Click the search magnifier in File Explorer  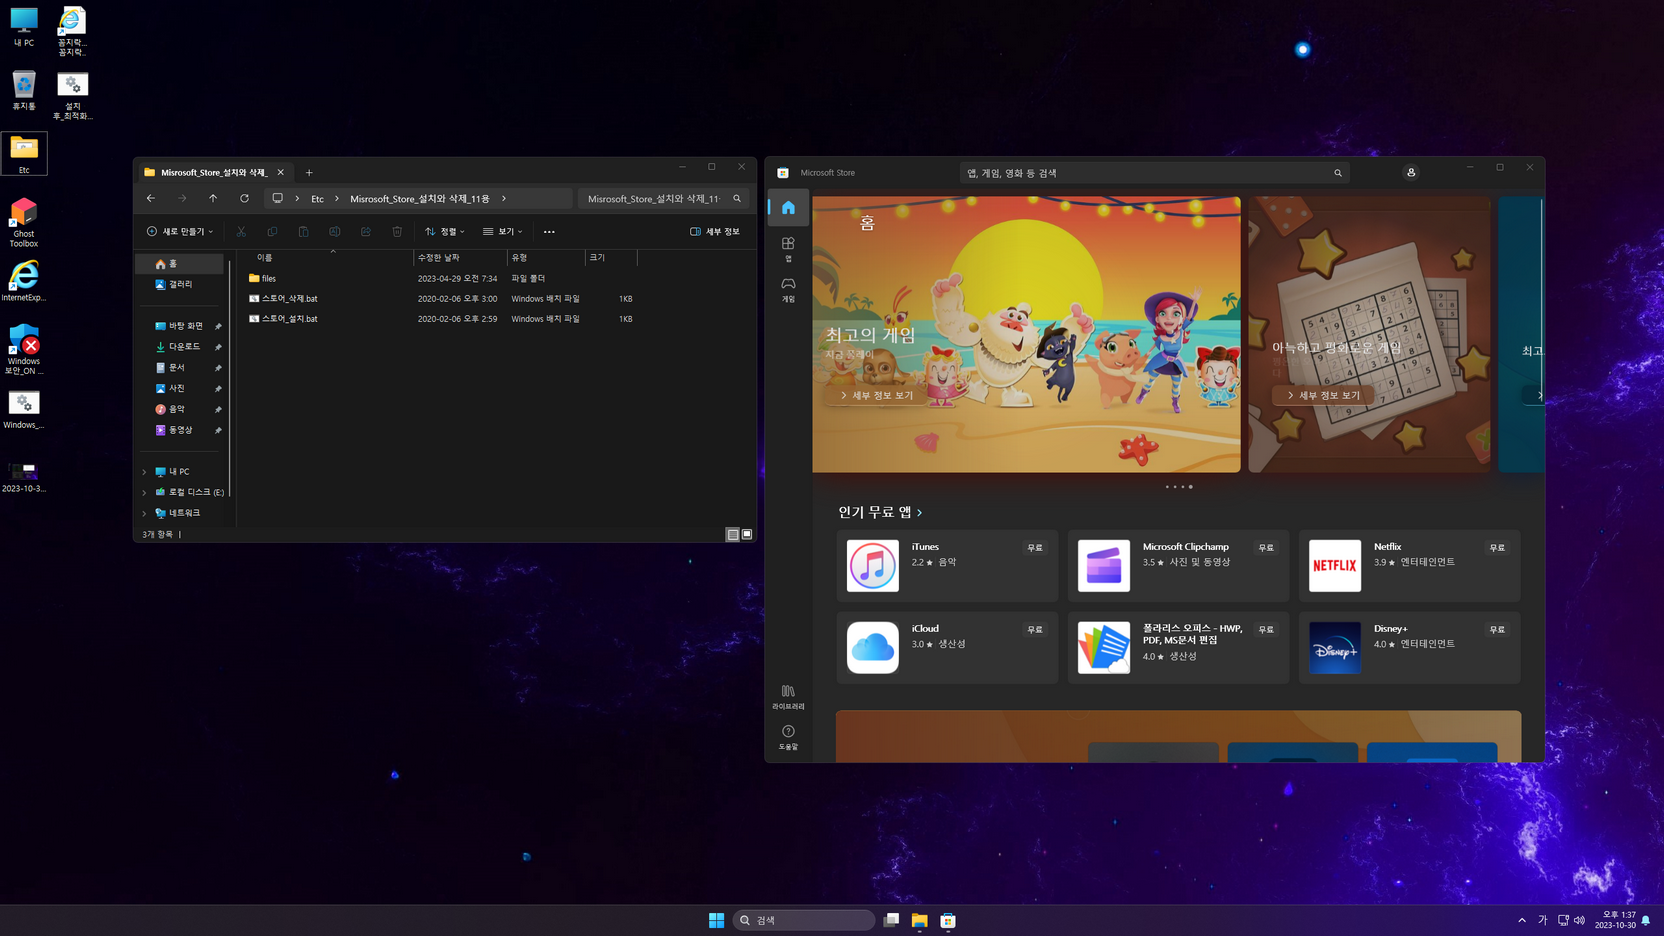(x=737, y=198)
